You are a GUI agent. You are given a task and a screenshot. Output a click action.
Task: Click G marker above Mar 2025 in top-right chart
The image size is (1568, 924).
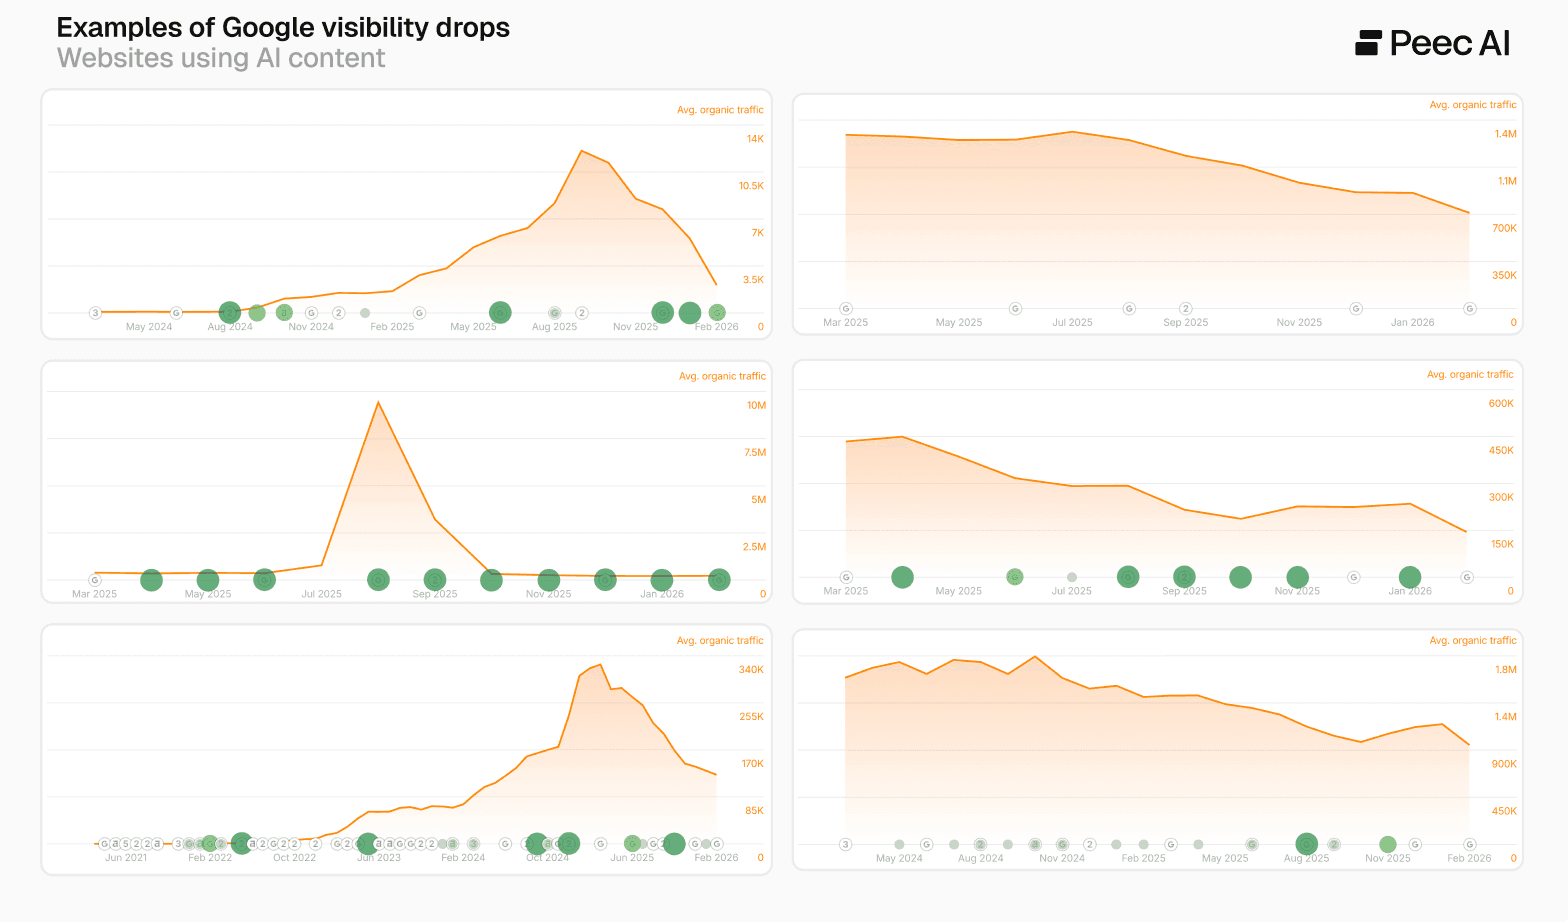click(x=846, y=309)
